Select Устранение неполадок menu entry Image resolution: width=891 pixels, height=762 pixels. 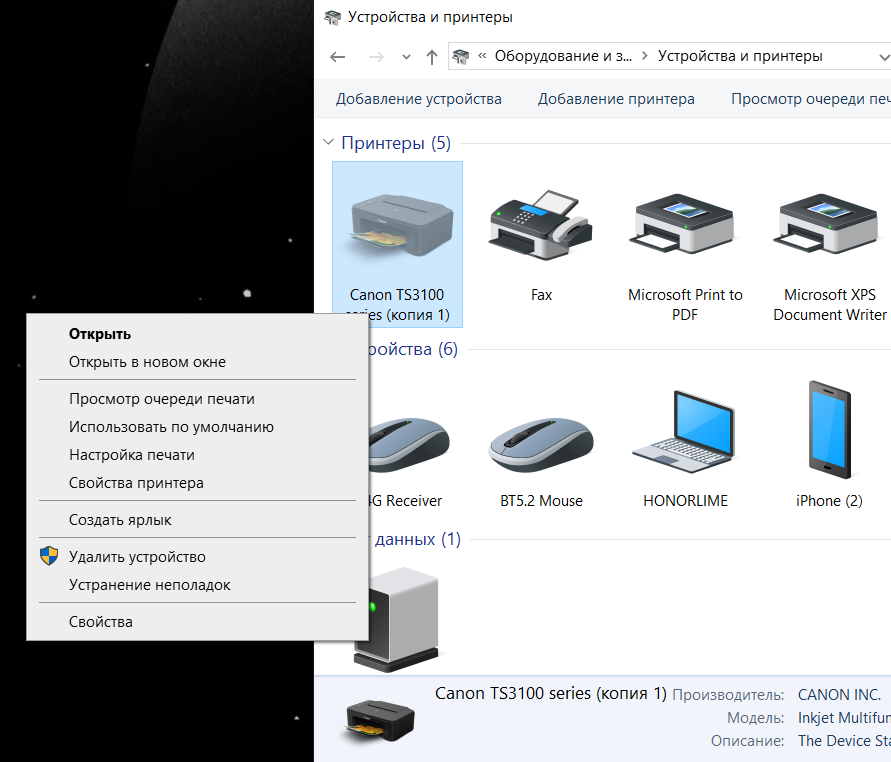197,585
